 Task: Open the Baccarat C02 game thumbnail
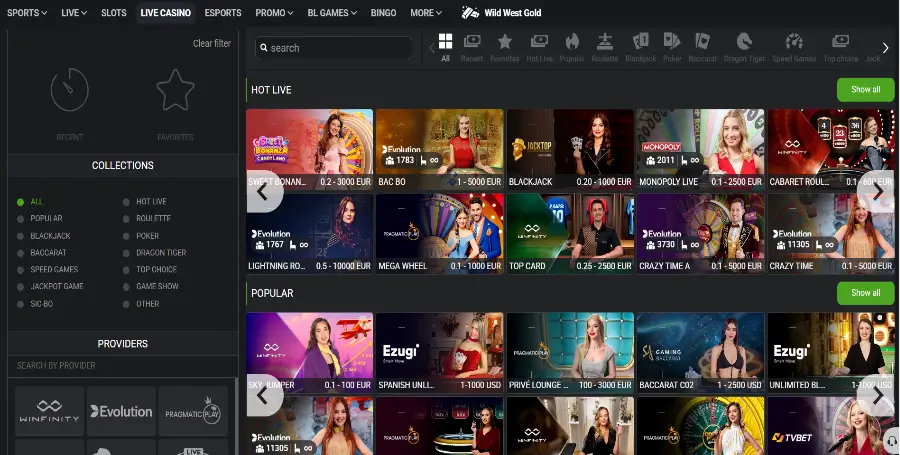pyautogui.click(x=700, y=352)
